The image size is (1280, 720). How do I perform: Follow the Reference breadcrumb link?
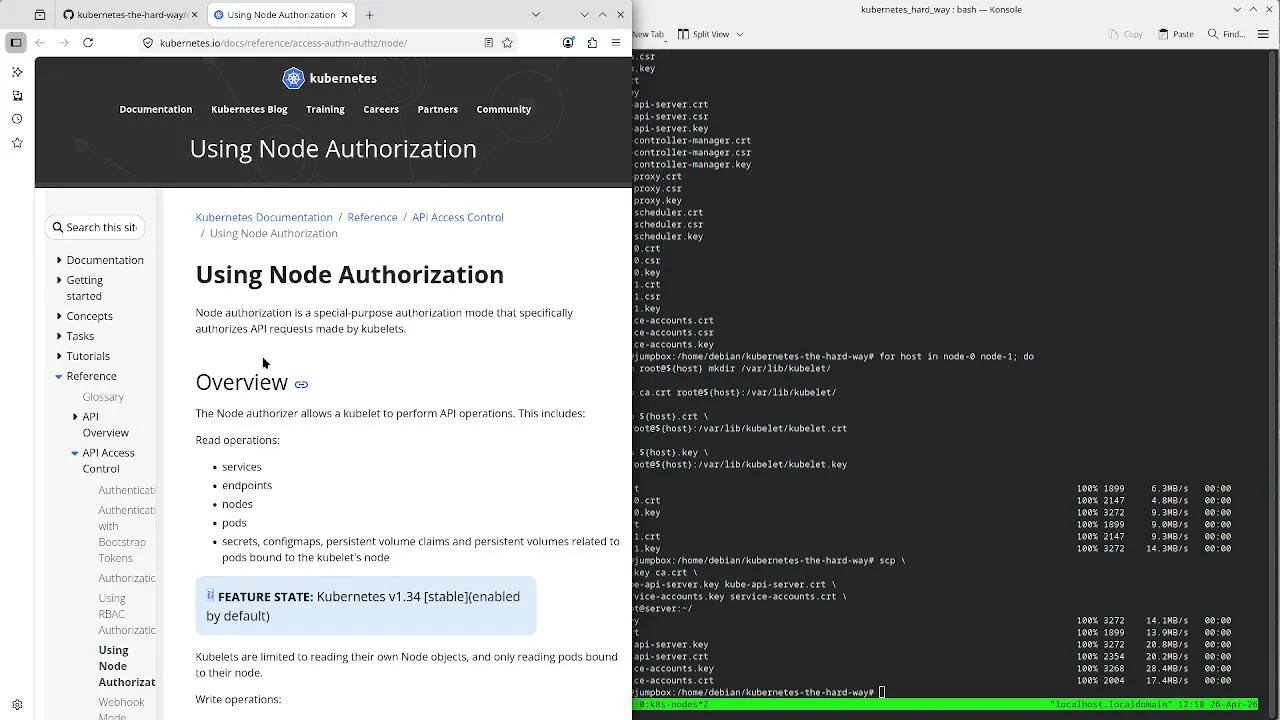(372, 217)
